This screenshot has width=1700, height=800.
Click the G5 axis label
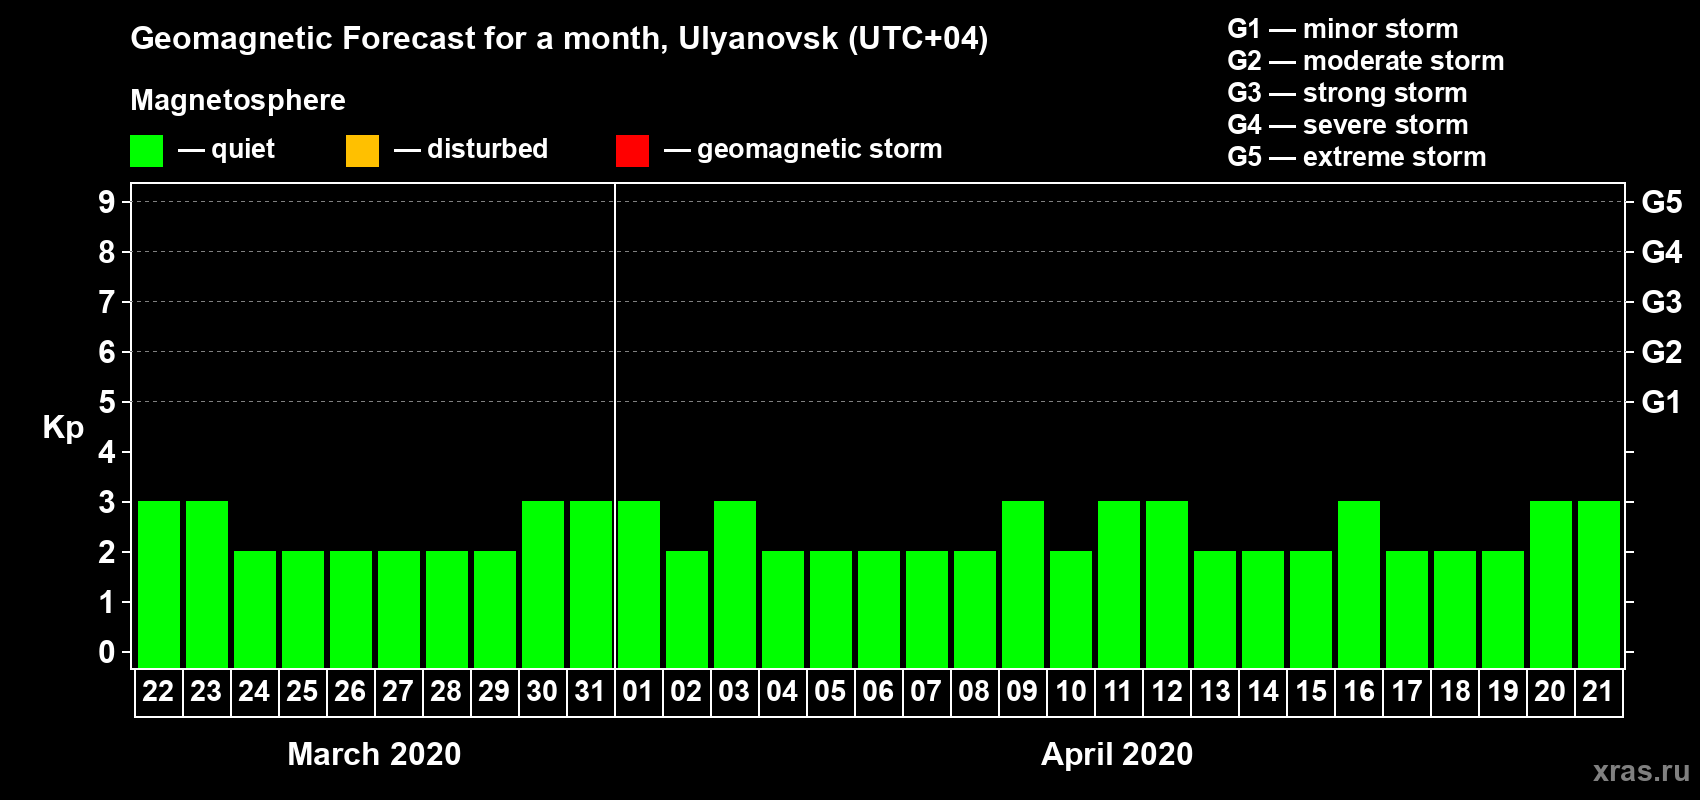tap(1662, 202)
